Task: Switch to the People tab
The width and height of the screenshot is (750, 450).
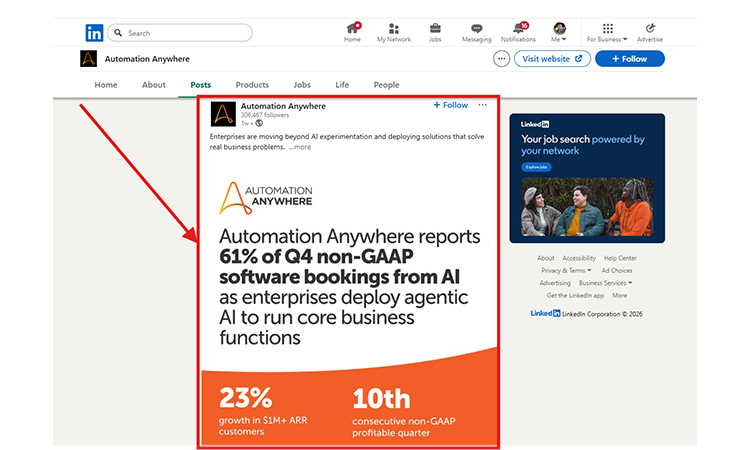Action: (x=386, y=85)
